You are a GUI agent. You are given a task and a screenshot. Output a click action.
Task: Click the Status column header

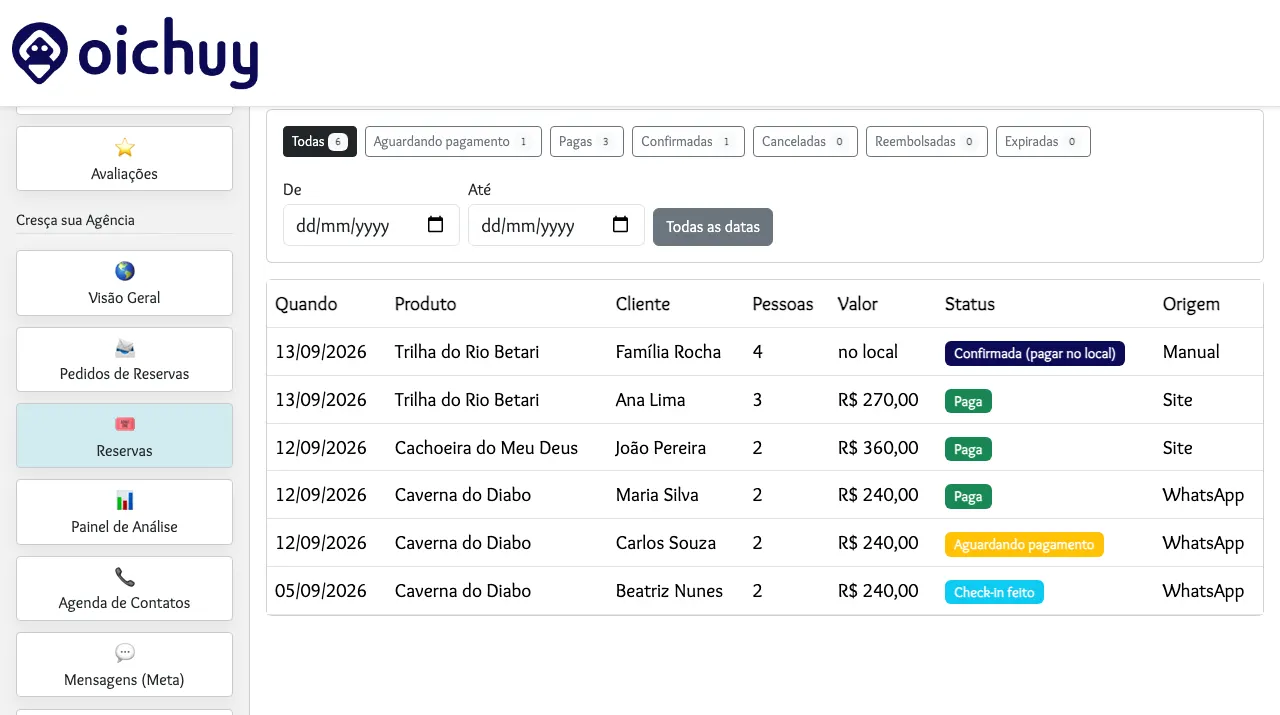pos(970,304)
